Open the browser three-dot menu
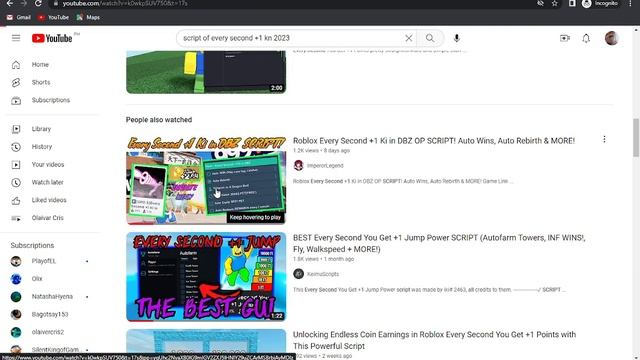Viewport: 640px width, 360px height. coord(631,3)
